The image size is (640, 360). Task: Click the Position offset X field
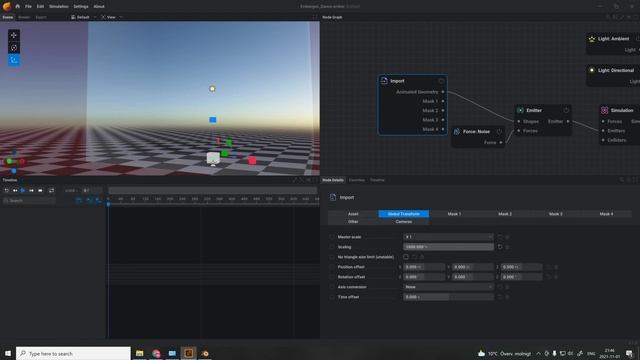(x=424, y=267)
